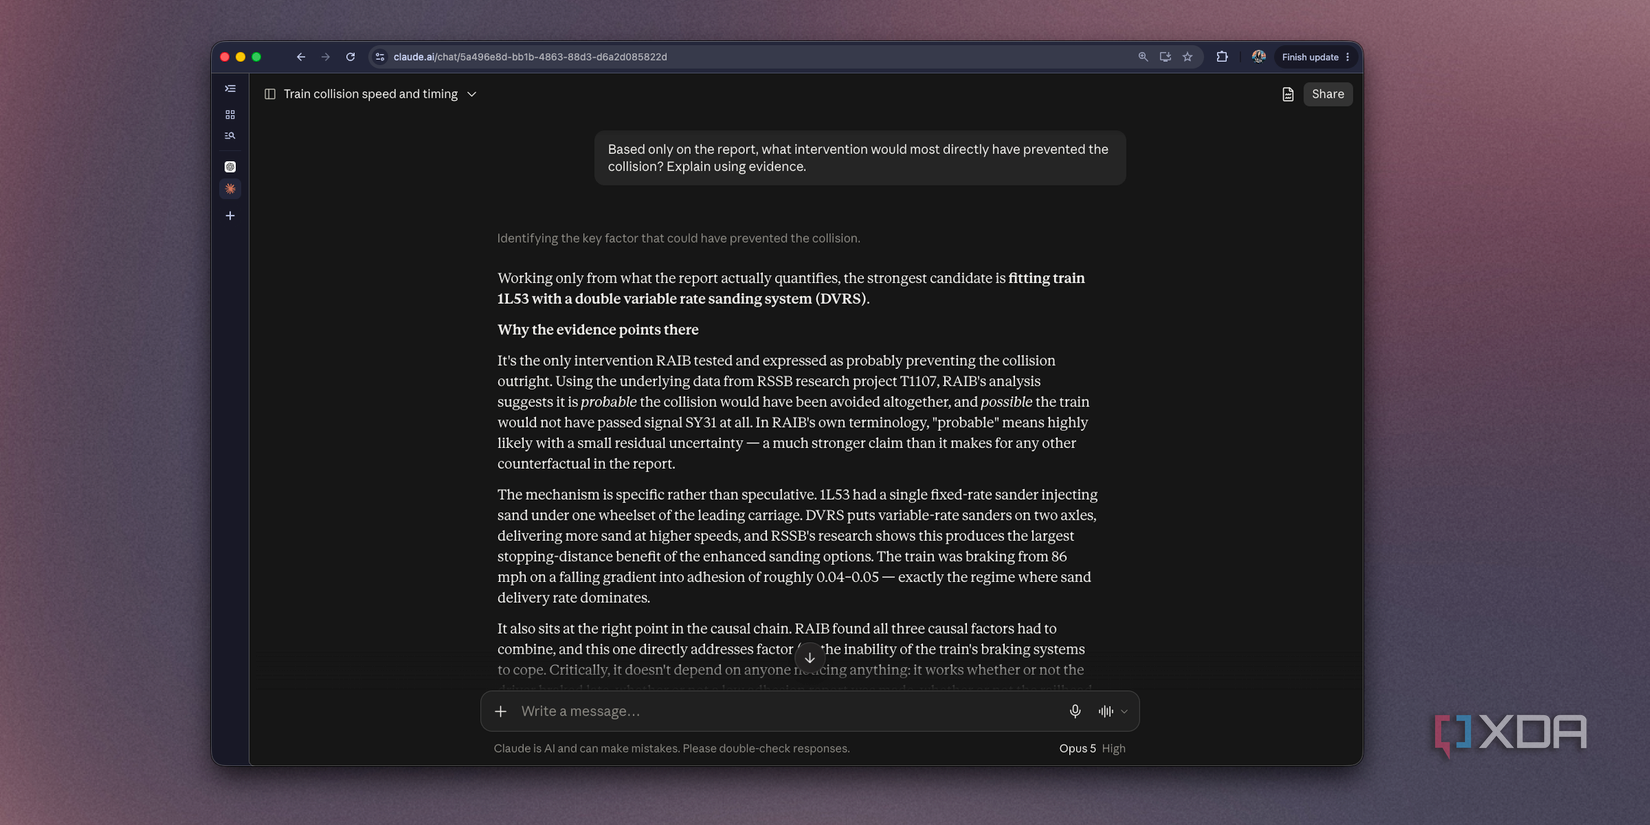Image resolution: width=1650 pixels, height=825 pixels.
Task: Expand the voice mode options chevron
Action: point(1124,712)
